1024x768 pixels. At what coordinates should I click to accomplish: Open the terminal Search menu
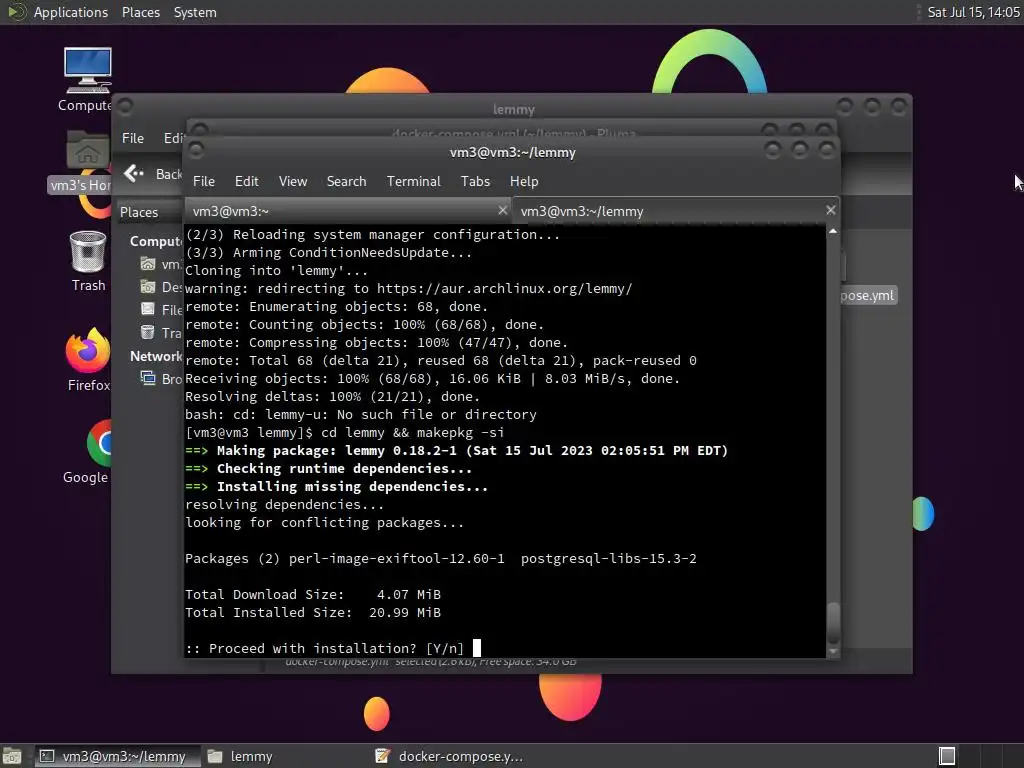[x=346, y=182]
